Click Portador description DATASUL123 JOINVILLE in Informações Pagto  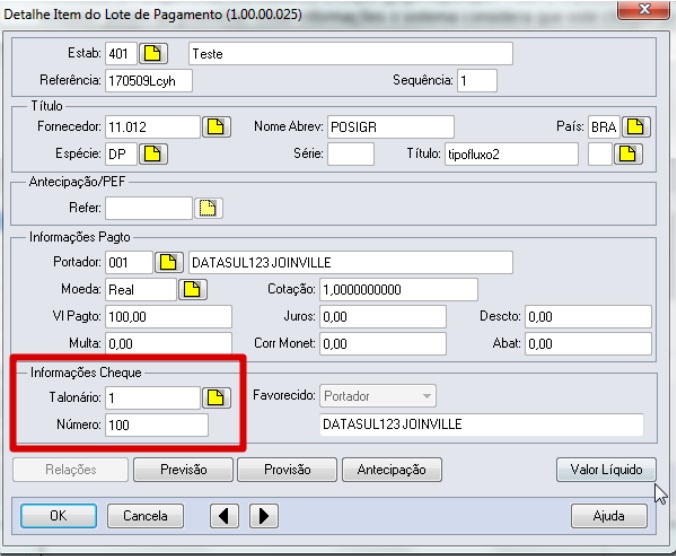click(351, 262)
